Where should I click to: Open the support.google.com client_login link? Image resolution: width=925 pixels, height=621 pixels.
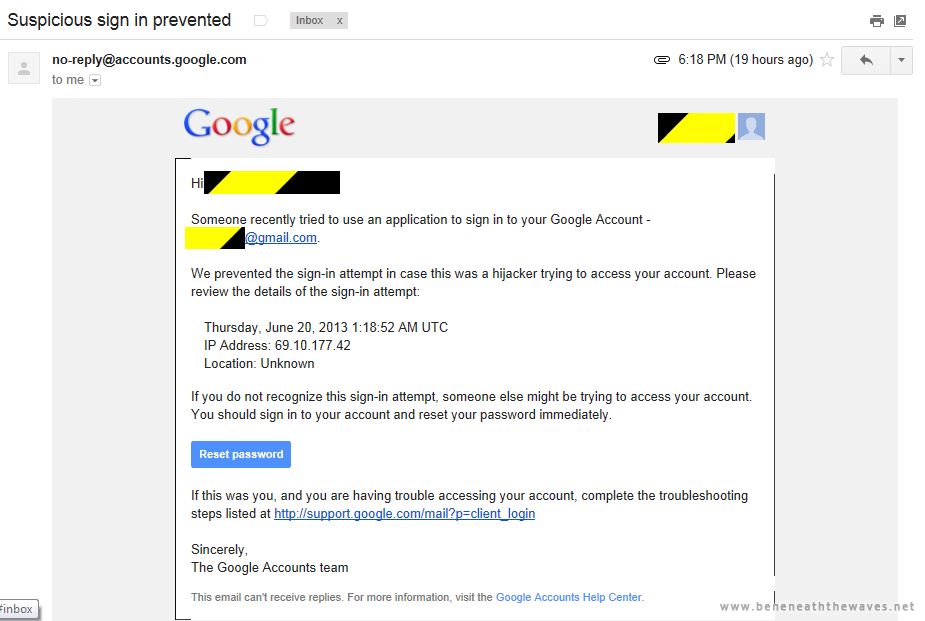405,514
